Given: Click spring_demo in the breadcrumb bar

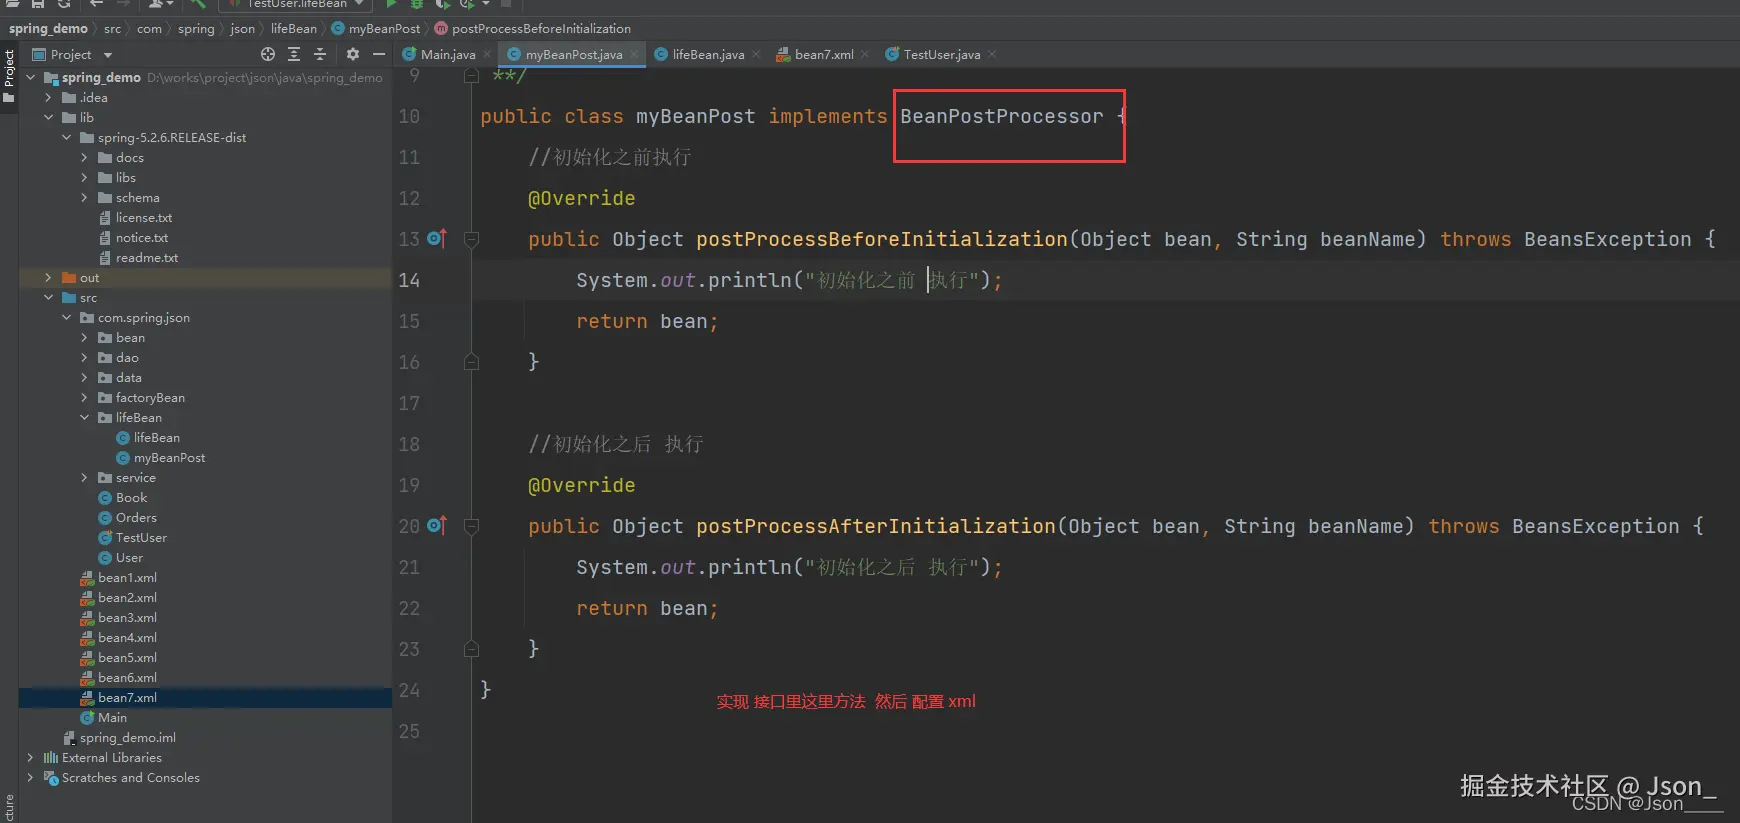Looking at the screenshot, I should click(48, 28).
